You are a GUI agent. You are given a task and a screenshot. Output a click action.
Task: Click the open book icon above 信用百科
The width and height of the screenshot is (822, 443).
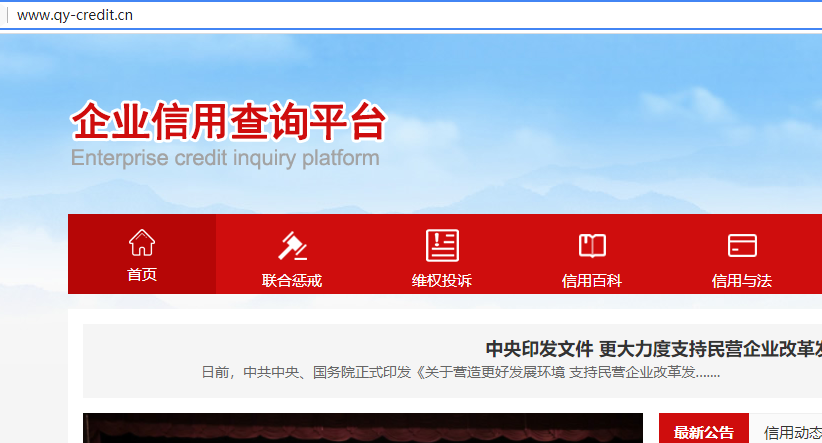click(x=592, y=245)
